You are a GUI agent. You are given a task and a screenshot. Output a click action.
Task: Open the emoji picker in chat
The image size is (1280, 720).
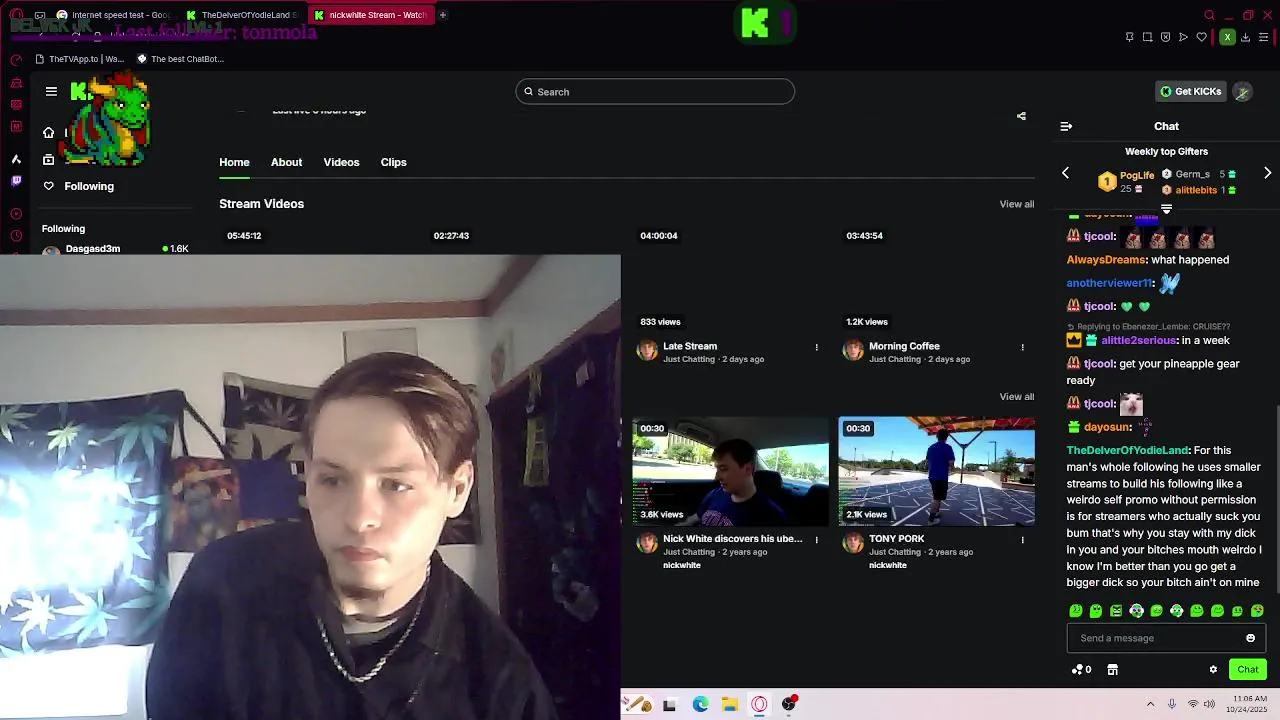(x=1250, y=638)
